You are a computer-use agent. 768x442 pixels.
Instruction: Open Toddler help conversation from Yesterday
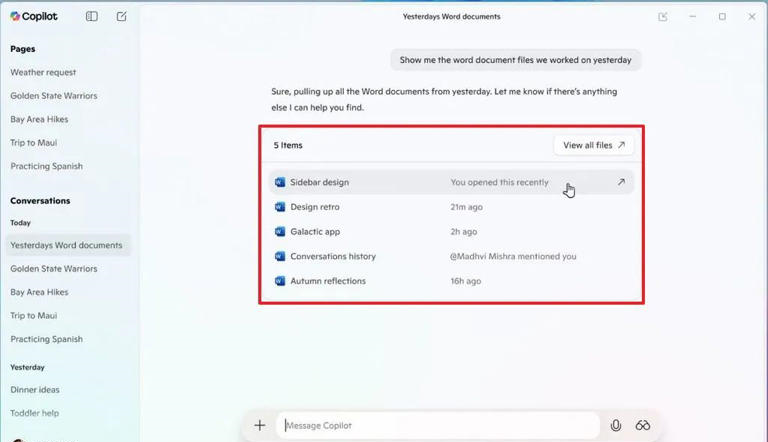pos(34,413)
